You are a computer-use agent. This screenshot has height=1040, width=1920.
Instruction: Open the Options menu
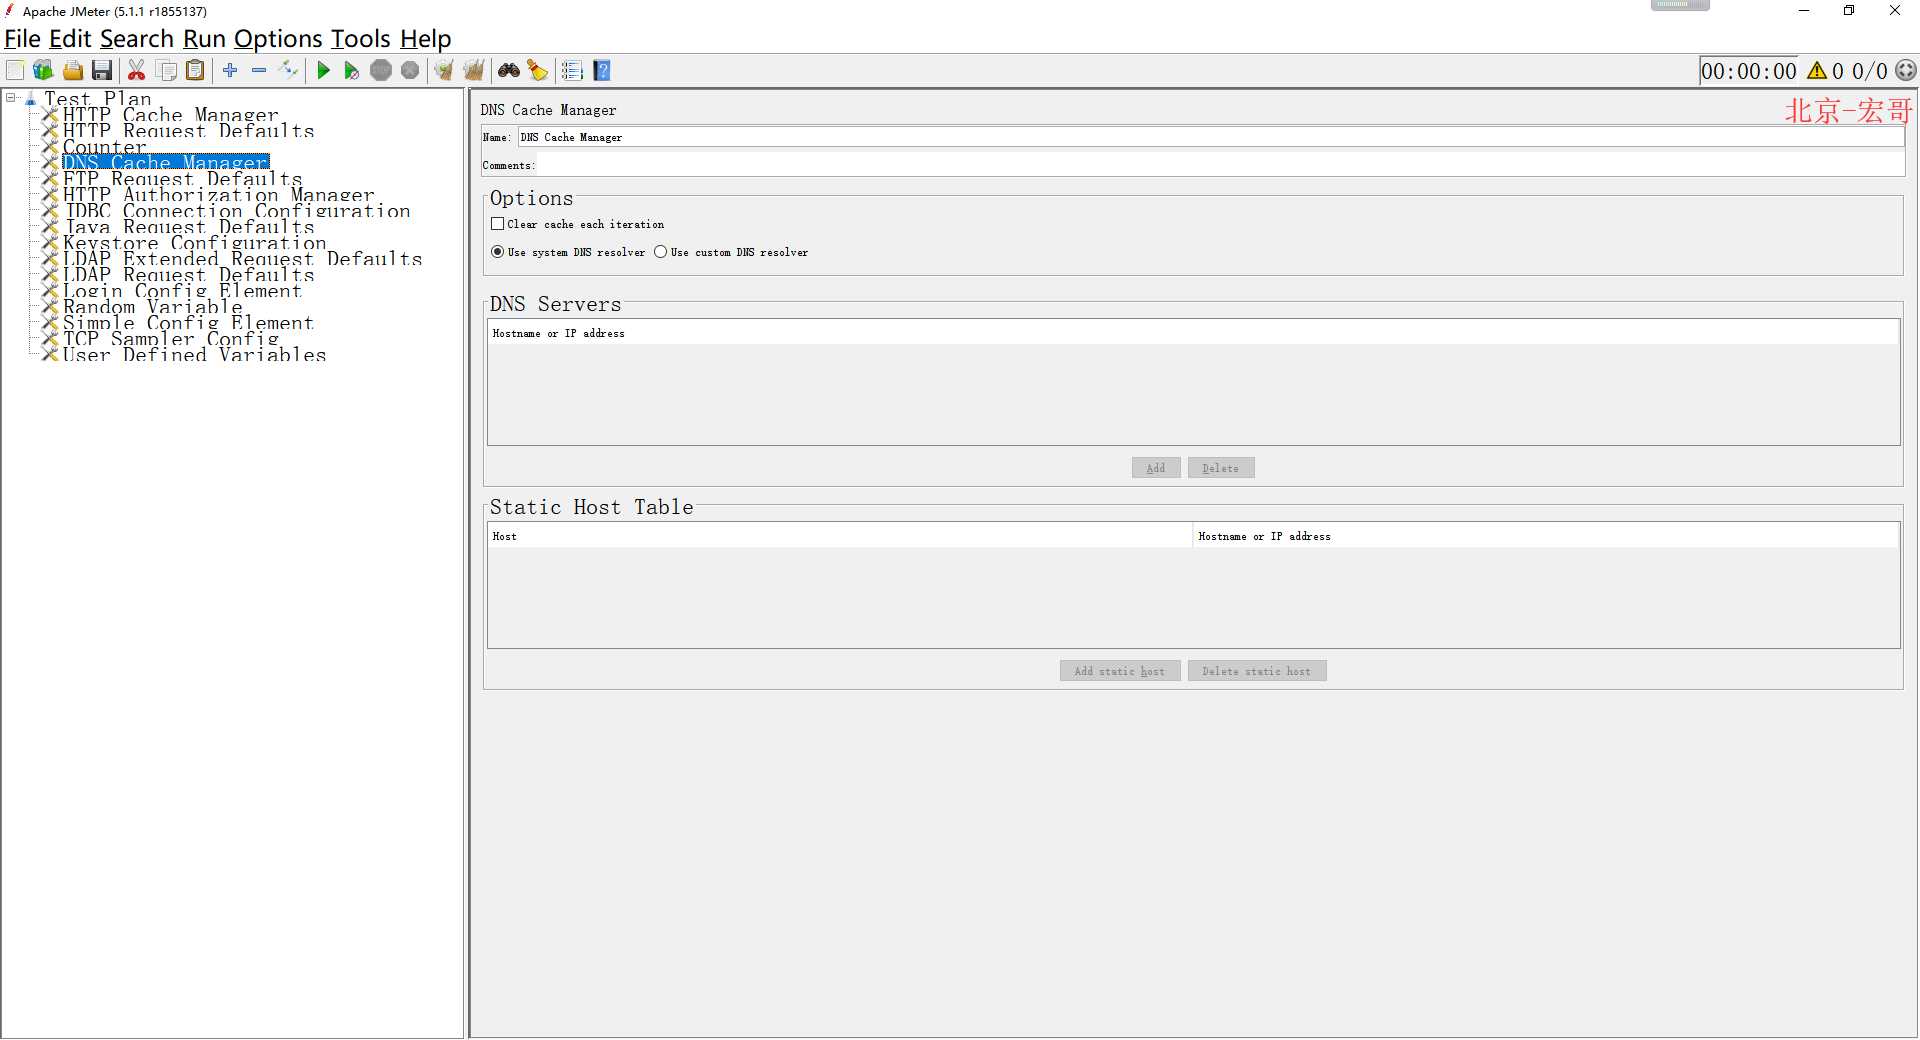pyautogui.click(x=278, y=39)
